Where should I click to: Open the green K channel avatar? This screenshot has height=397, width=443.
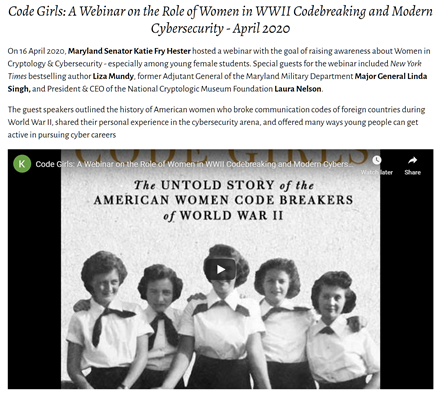point(22,164)
